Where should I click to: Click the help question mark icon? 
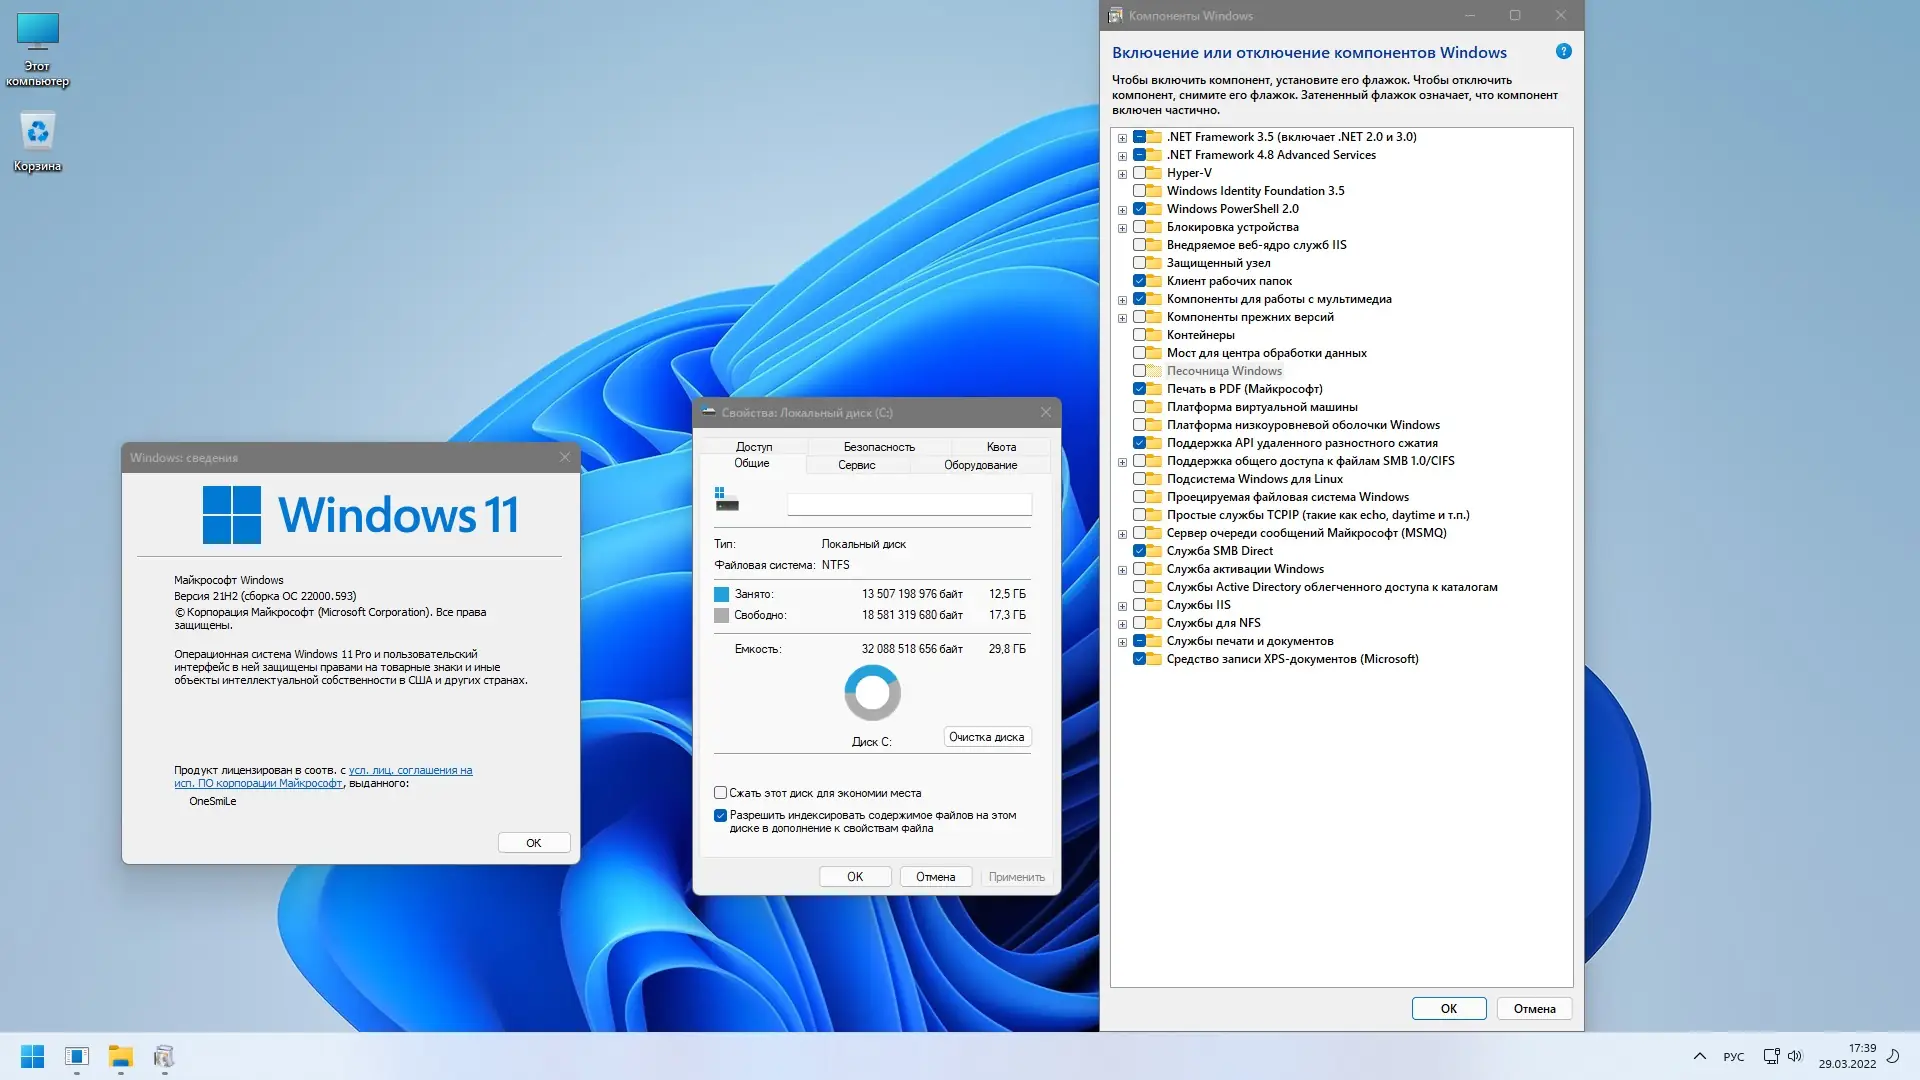pos(1564,51)
